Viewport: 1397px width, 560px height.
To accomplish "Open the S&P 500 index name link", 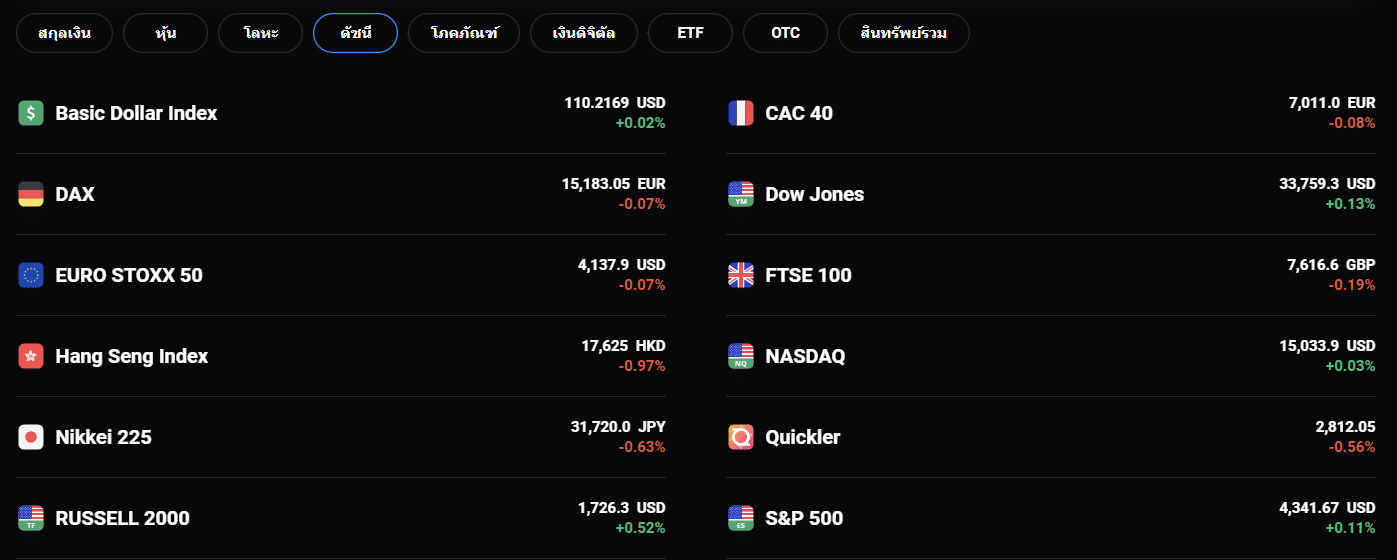I will tap(804, 518).
